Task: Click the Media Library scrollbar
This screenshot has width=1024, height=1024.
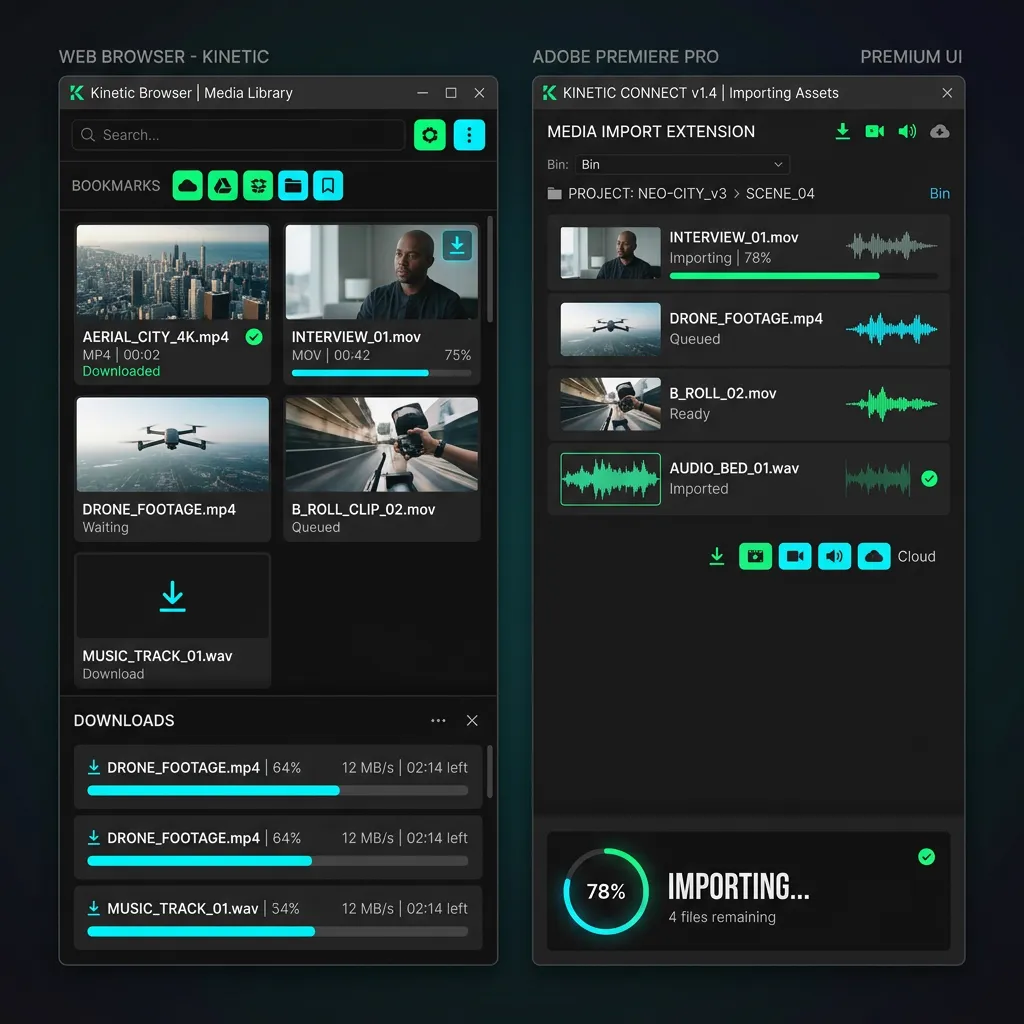Action: tap(490, 270)
